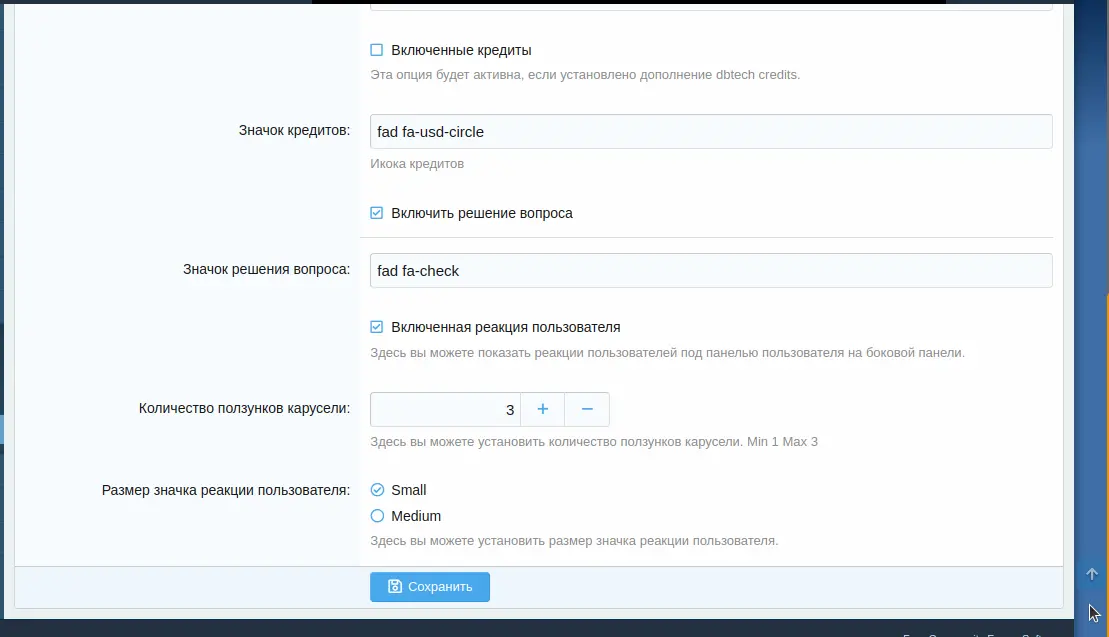Uncheck the Включить решение вопроса checkbox
This screenshot has width=1109, height=637.
[377, 213]
